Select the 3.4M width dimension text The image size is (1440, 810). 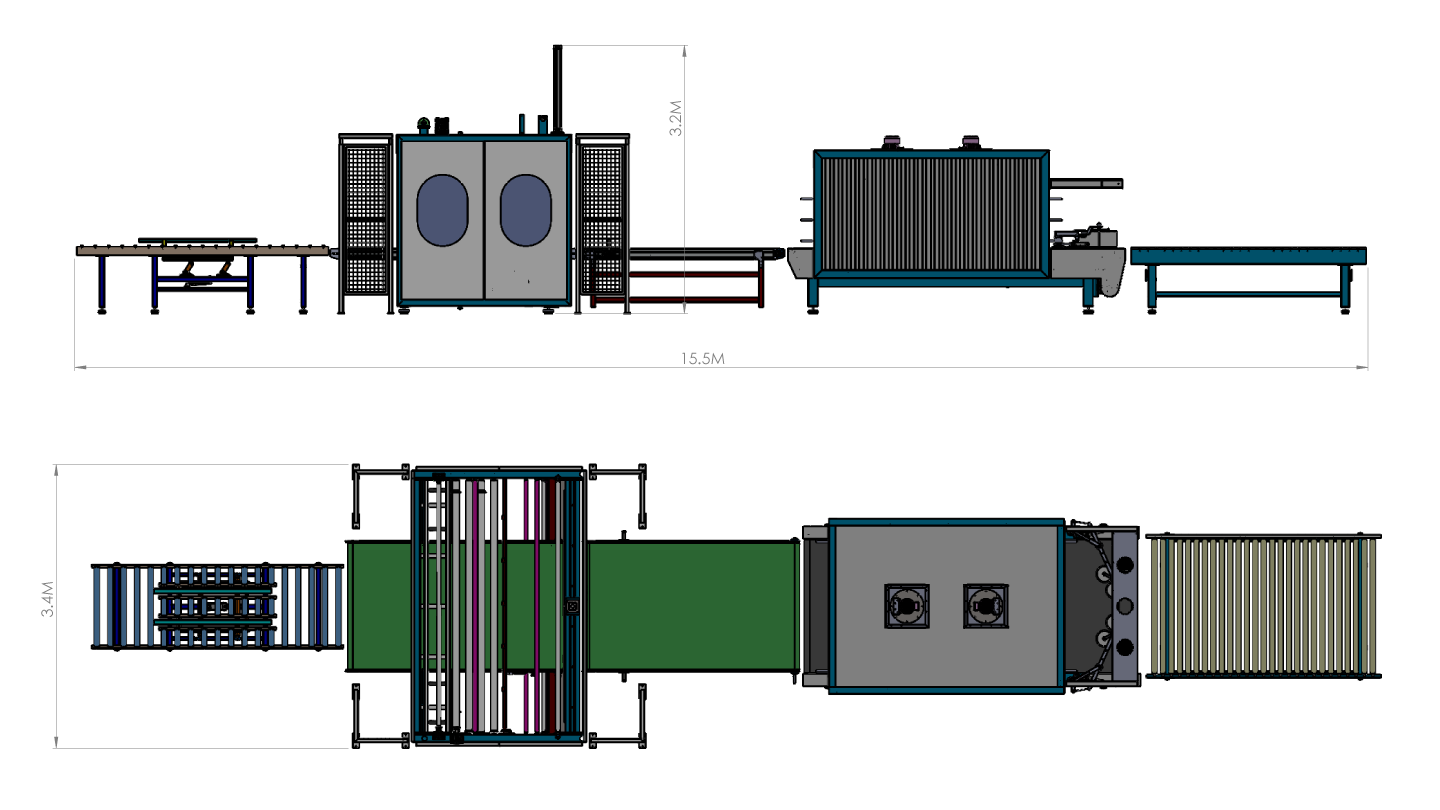tap(48, 605)
